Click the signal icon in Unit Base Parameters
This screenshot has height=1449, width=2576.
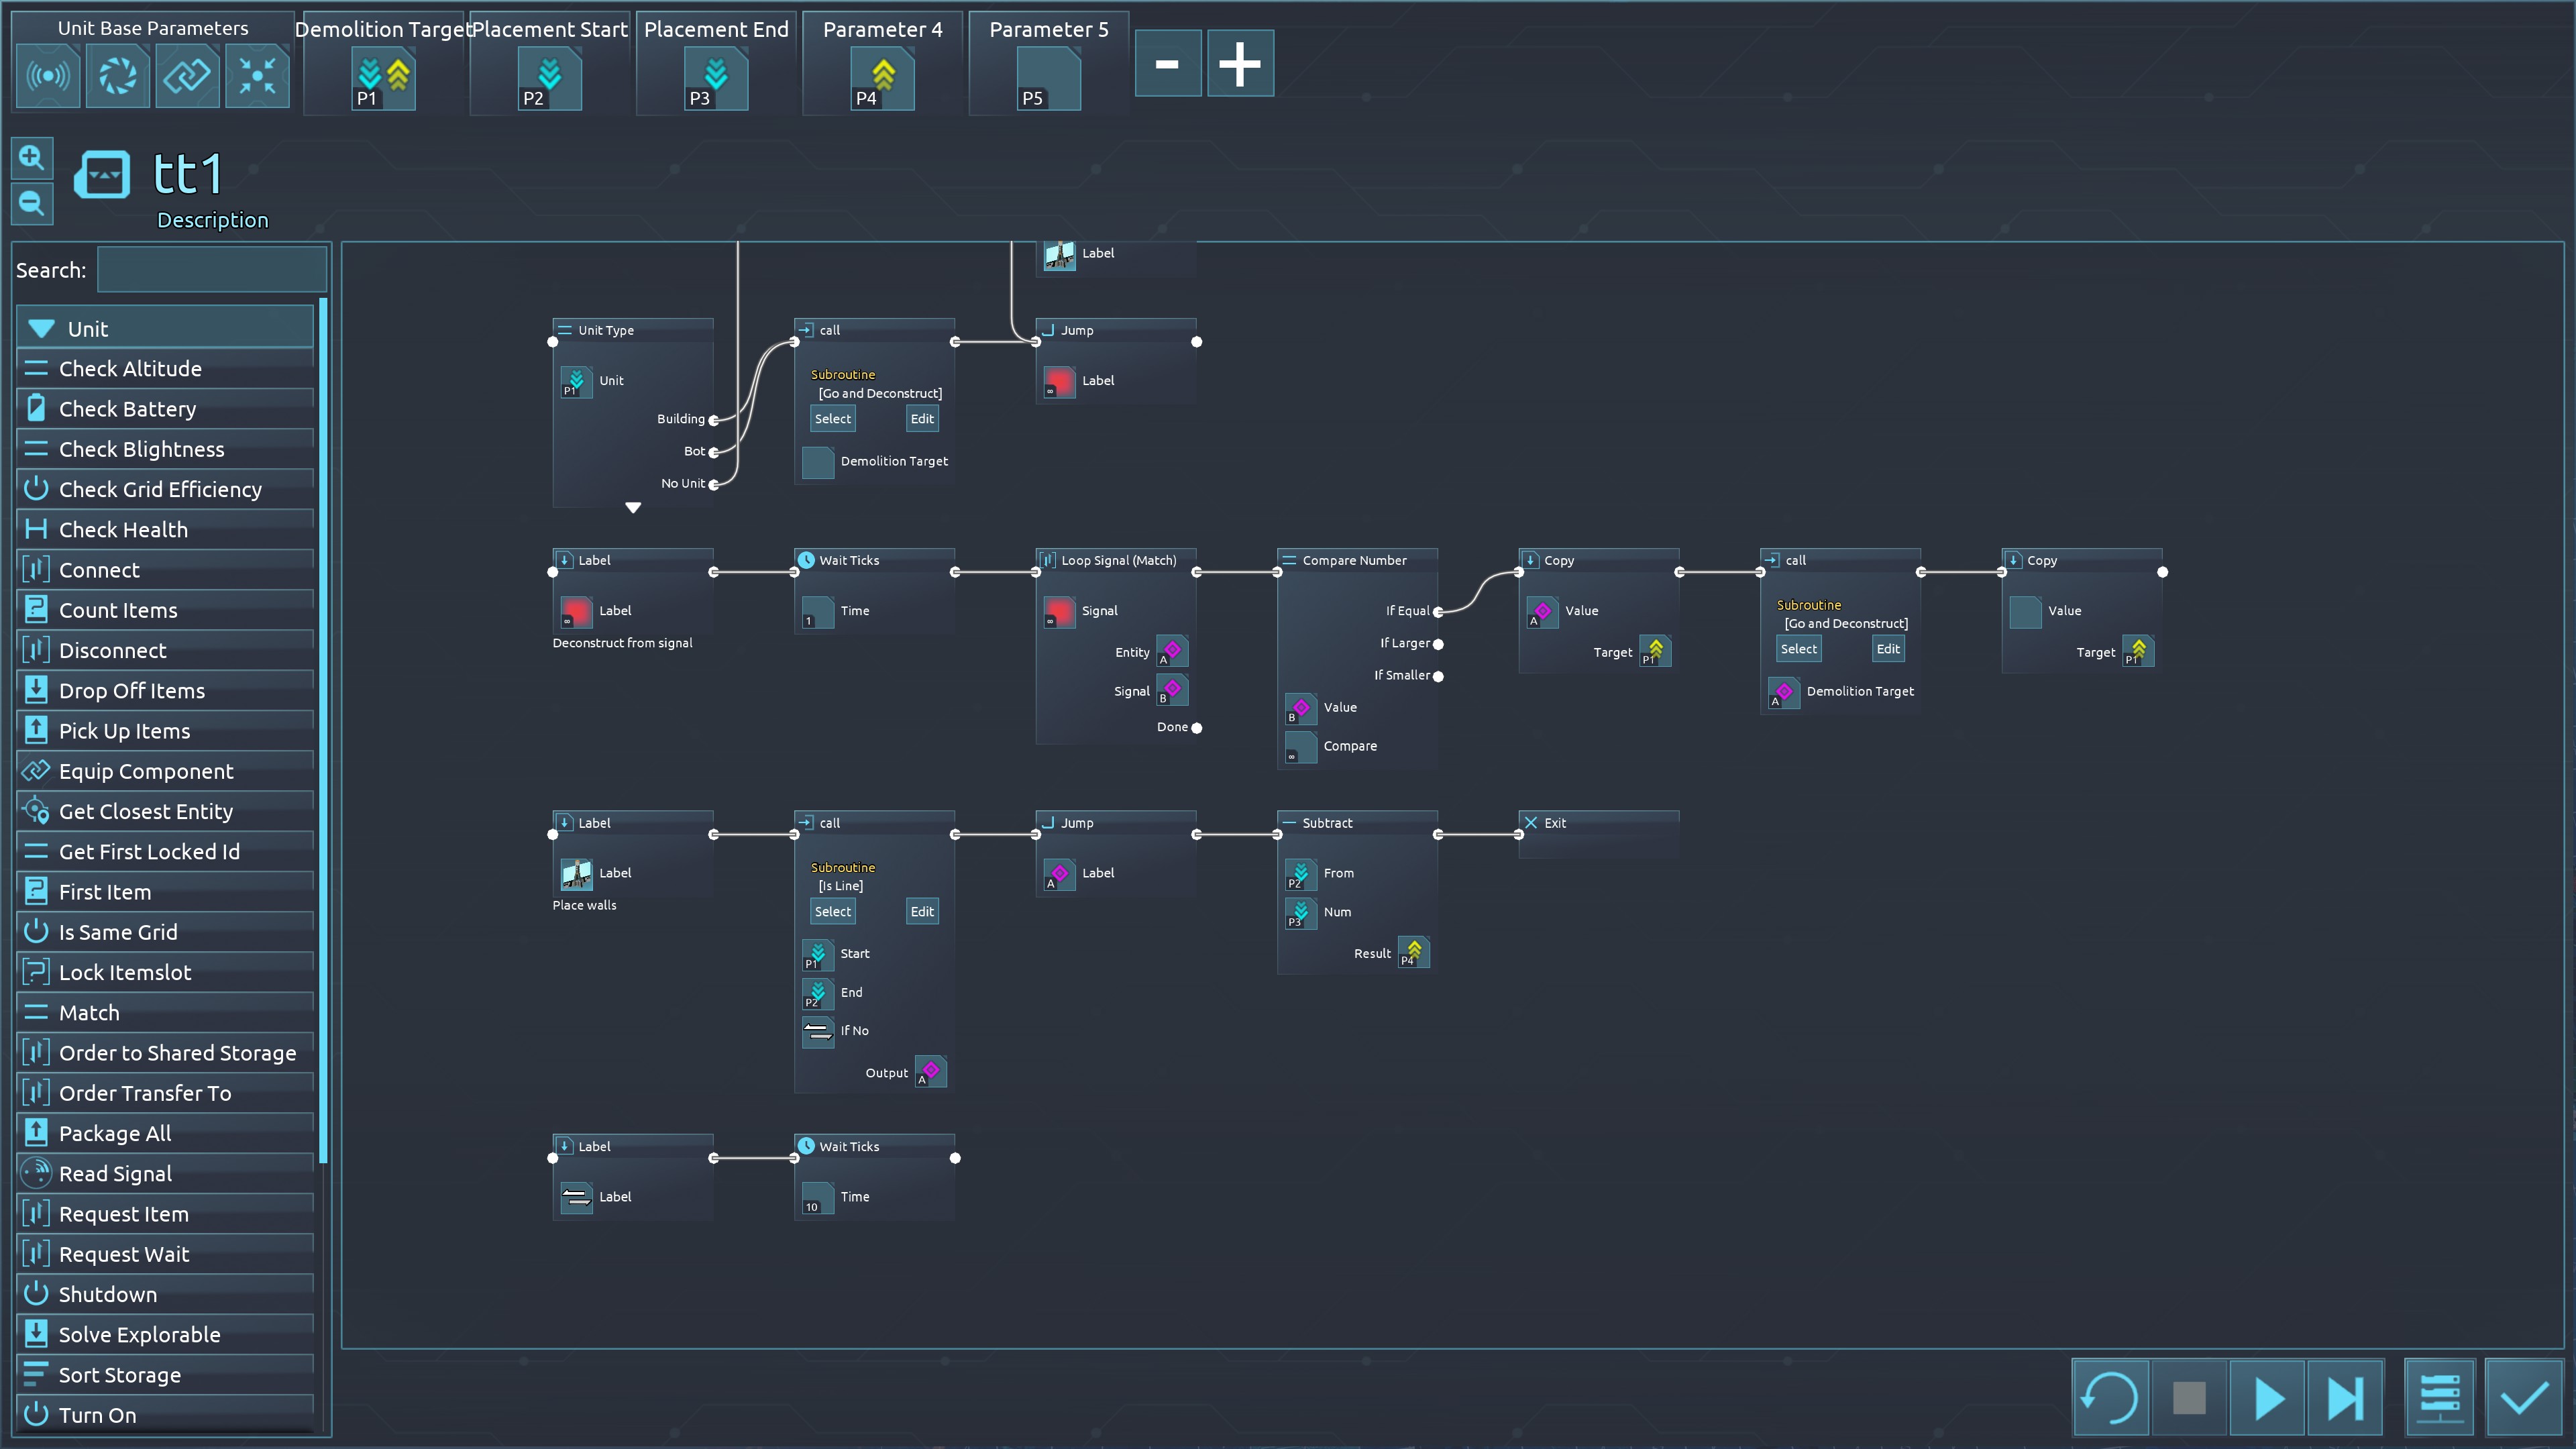click(48, 76)
